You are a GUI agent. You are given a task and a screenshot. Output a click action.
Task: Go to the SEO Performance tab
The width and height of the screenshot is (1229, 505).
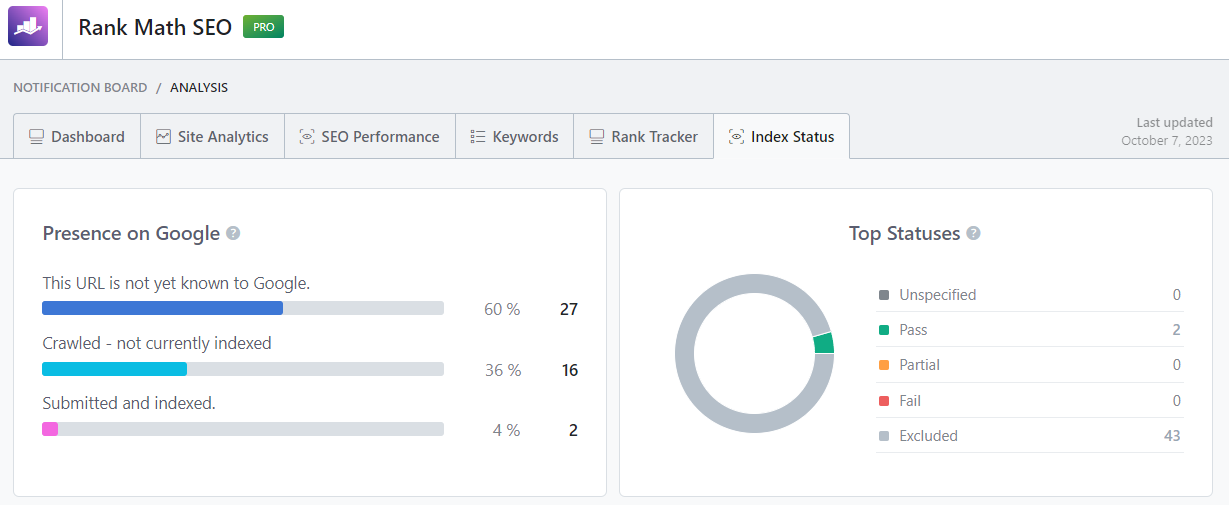[370, 137]
